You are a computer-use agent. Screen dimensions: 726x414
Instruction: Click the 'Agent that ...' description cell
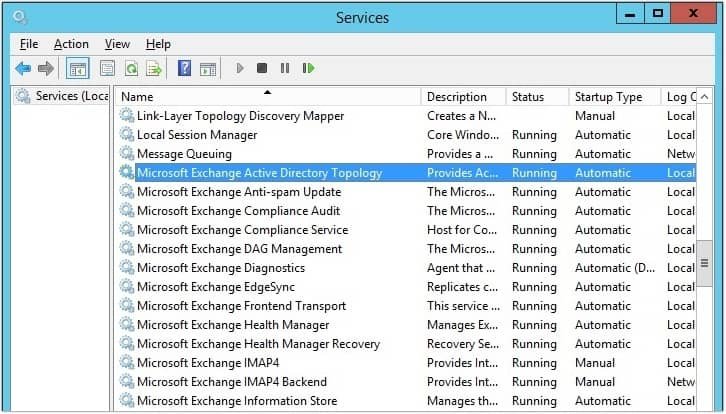pyautogui.click(x=461, y=268)
